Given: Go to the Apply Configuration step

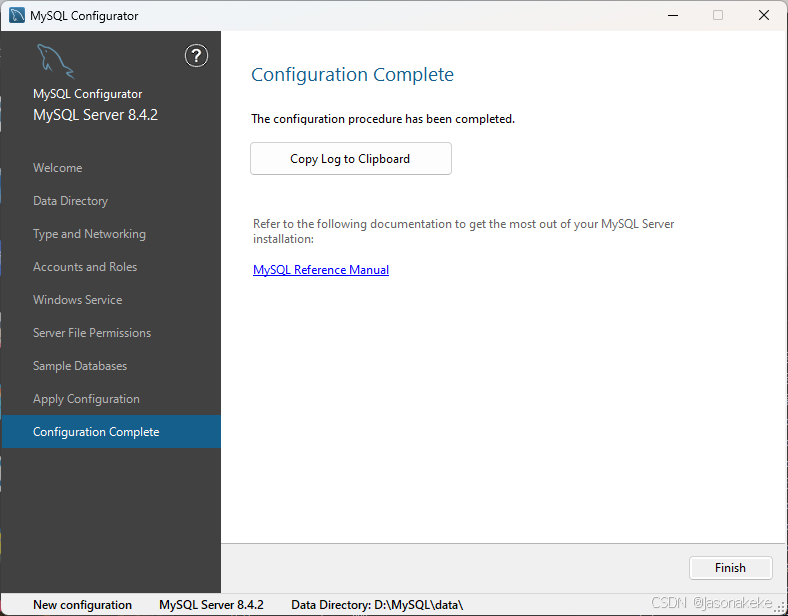Looking at the screenshot, I should (86, 399).
